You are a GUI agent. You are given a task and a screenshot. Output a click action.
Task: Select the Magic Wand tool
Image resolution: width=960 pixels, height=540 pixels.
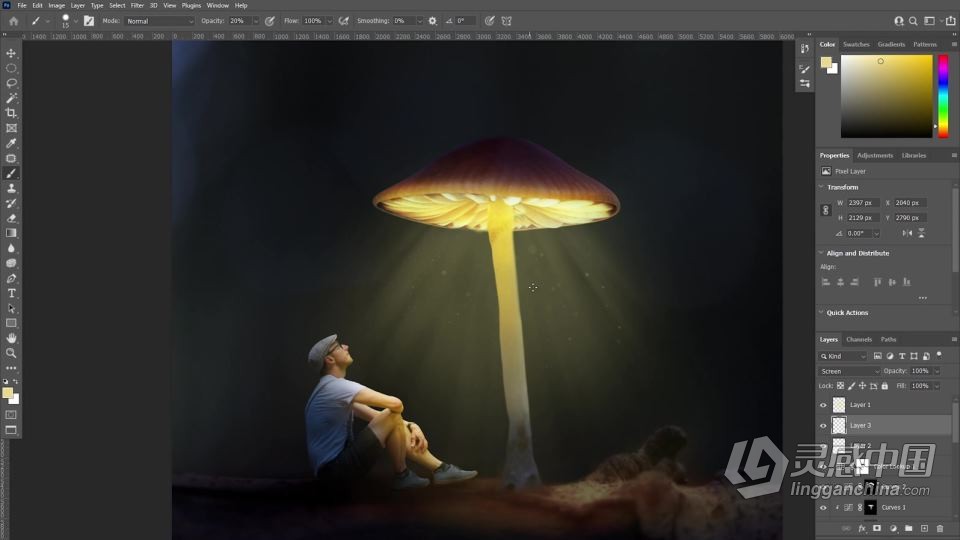coord(11,98)
